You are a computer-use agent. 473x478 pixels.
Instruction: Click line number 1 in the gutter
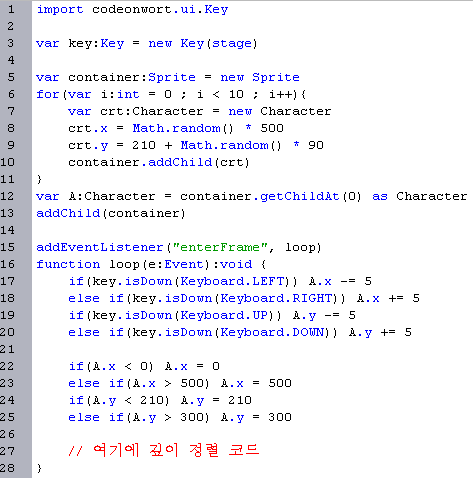click(x=11, y=9)
